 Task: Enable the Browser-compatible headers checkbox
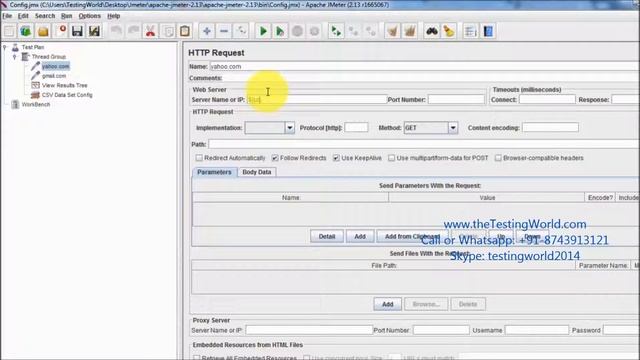(x=498, y=158)
